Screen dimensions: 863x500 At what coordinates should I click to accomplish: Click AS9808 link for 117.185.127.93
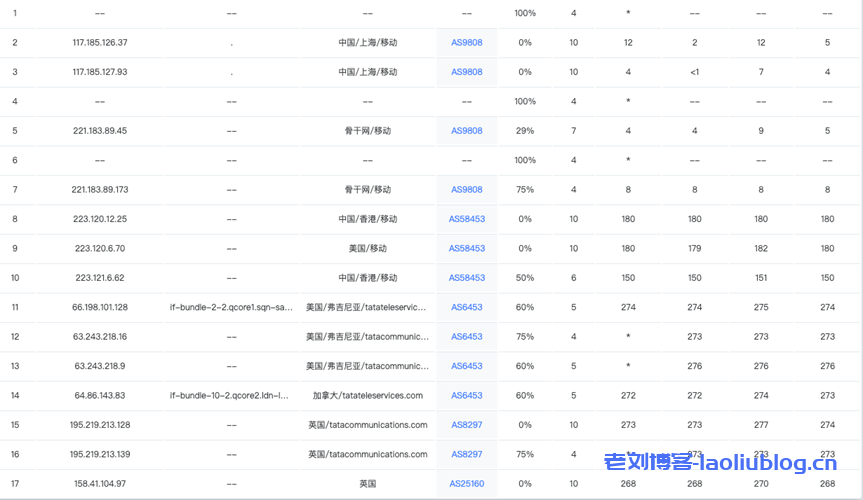click(x=466, y=72)
